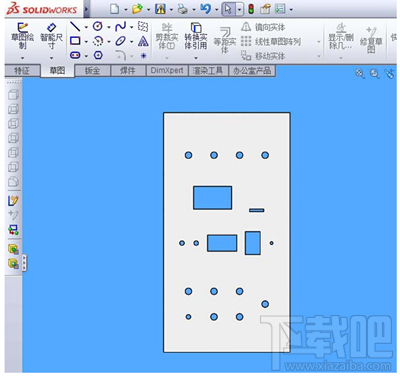
Task: Click the 显示/删除几何关系 relations button
Action: (x=341, y=37)
